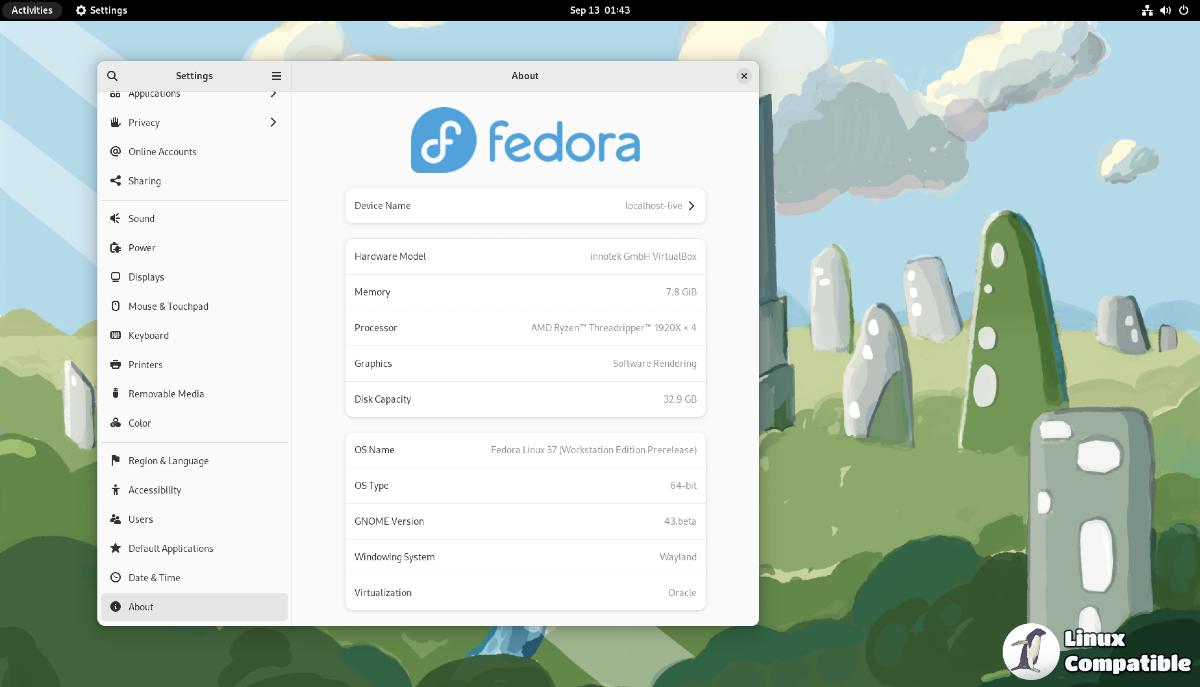Image resolution: width=1200 pixels, height=687 pixels.
Task: Select the Default Applications entry
Action: coord(170,549)
